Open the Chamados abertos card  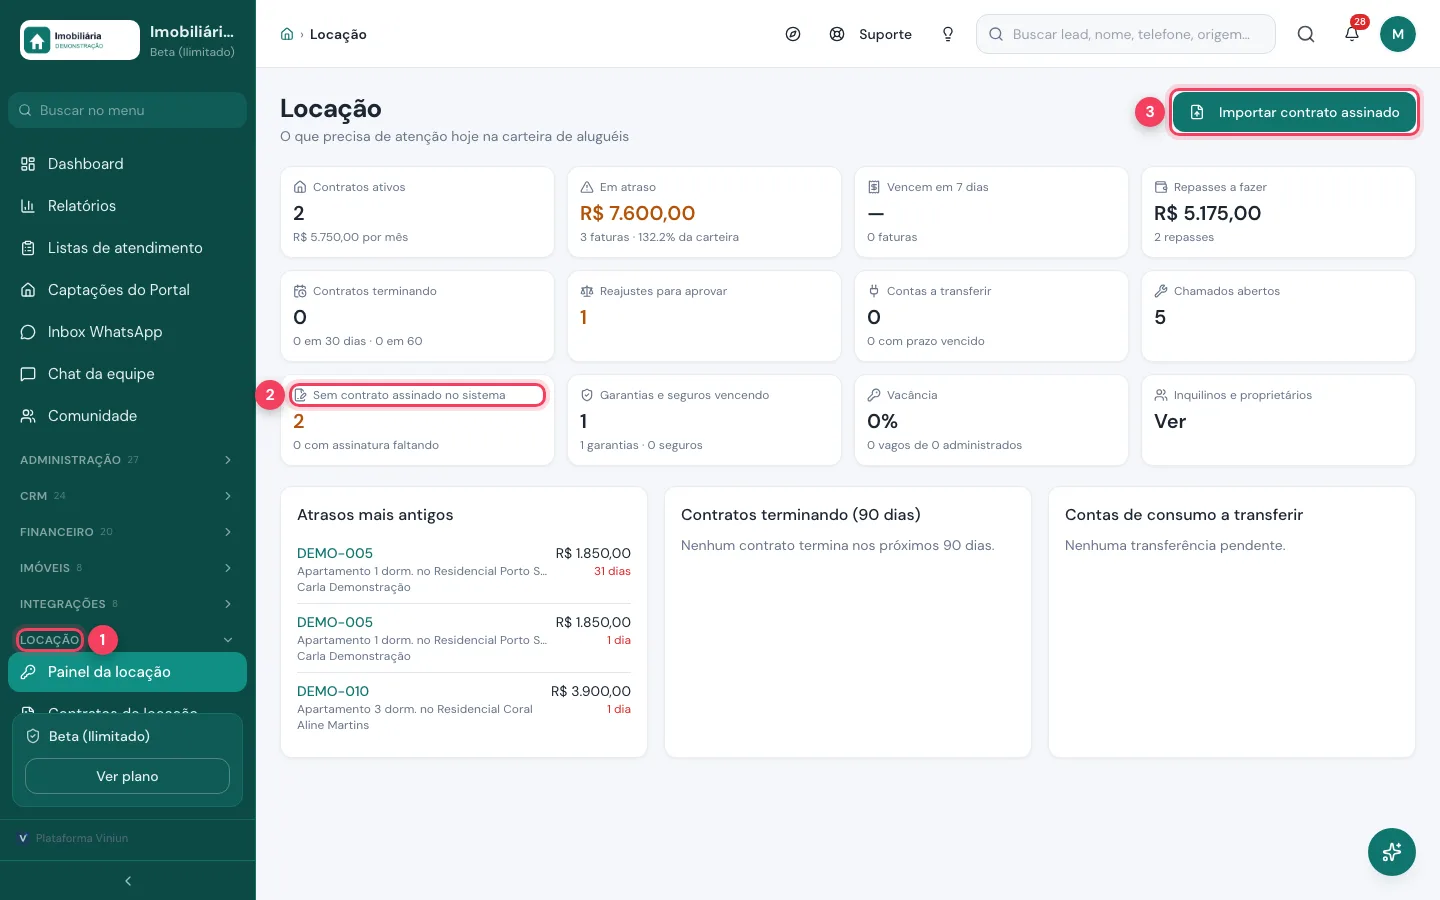(x=1278, y=316)
